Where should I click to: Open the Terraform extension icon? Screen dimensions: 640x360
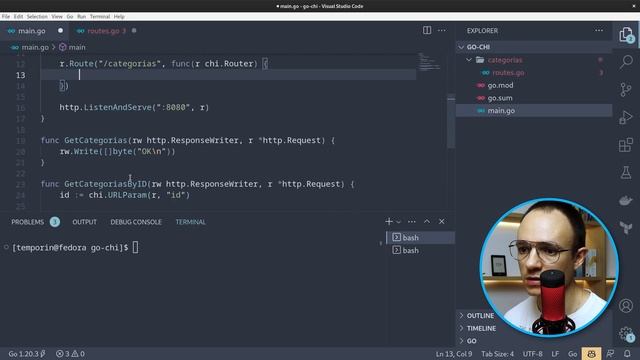[626, 227]
